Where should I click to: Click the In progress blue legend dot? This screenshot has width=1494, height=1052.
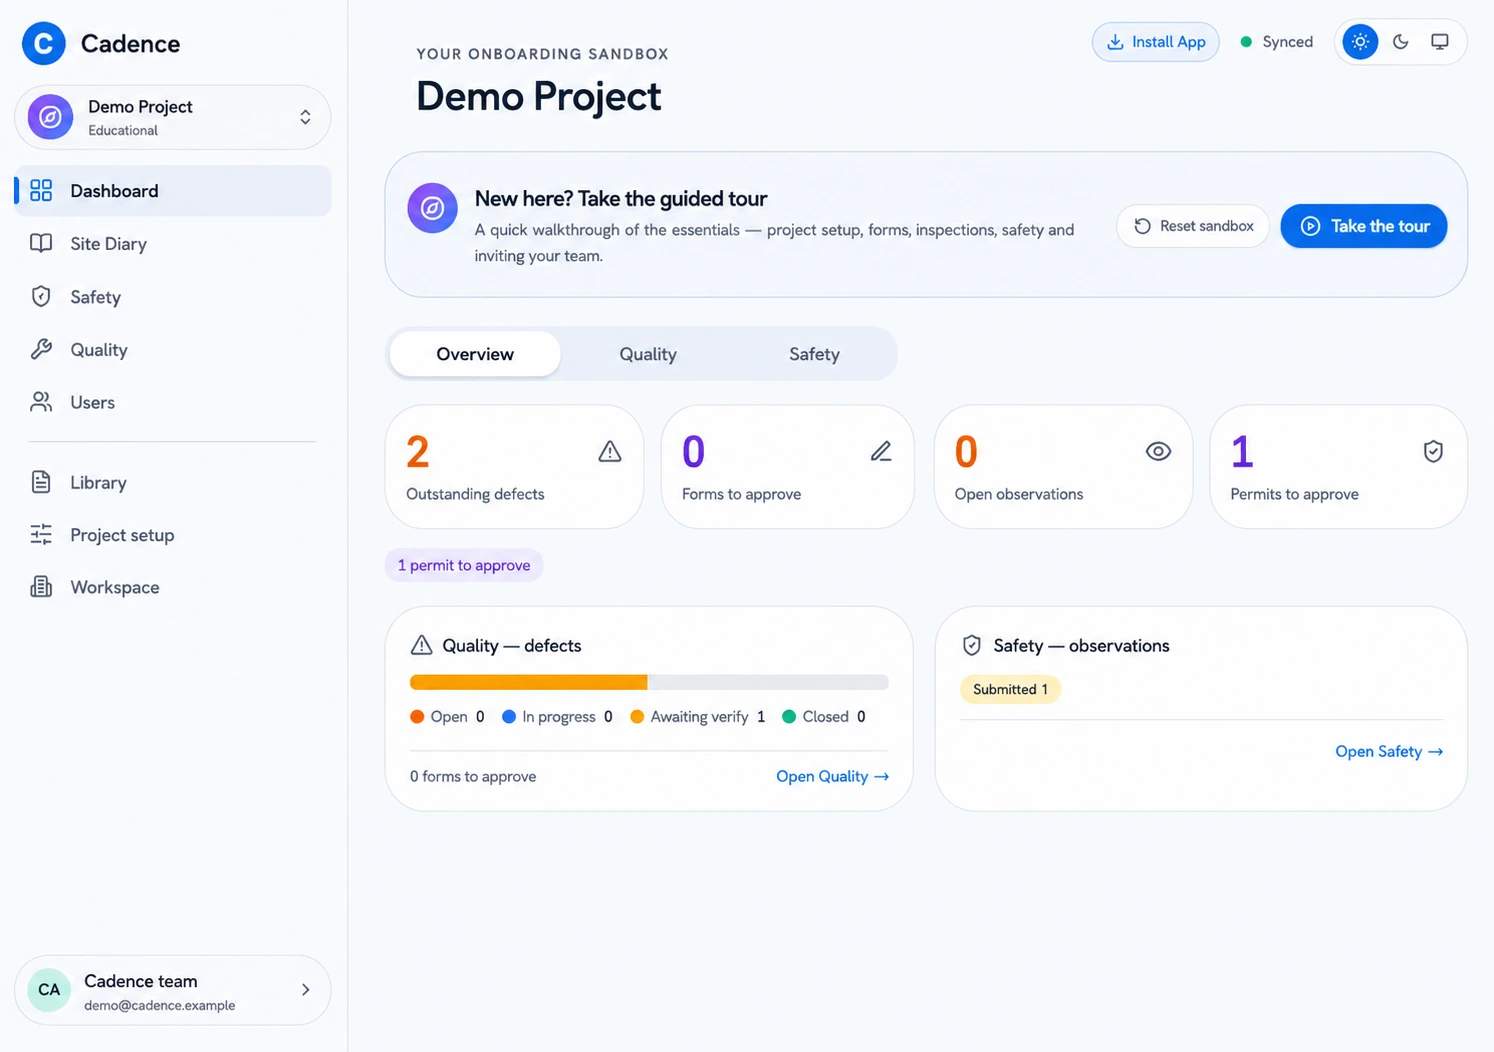(x=509, y=716)
